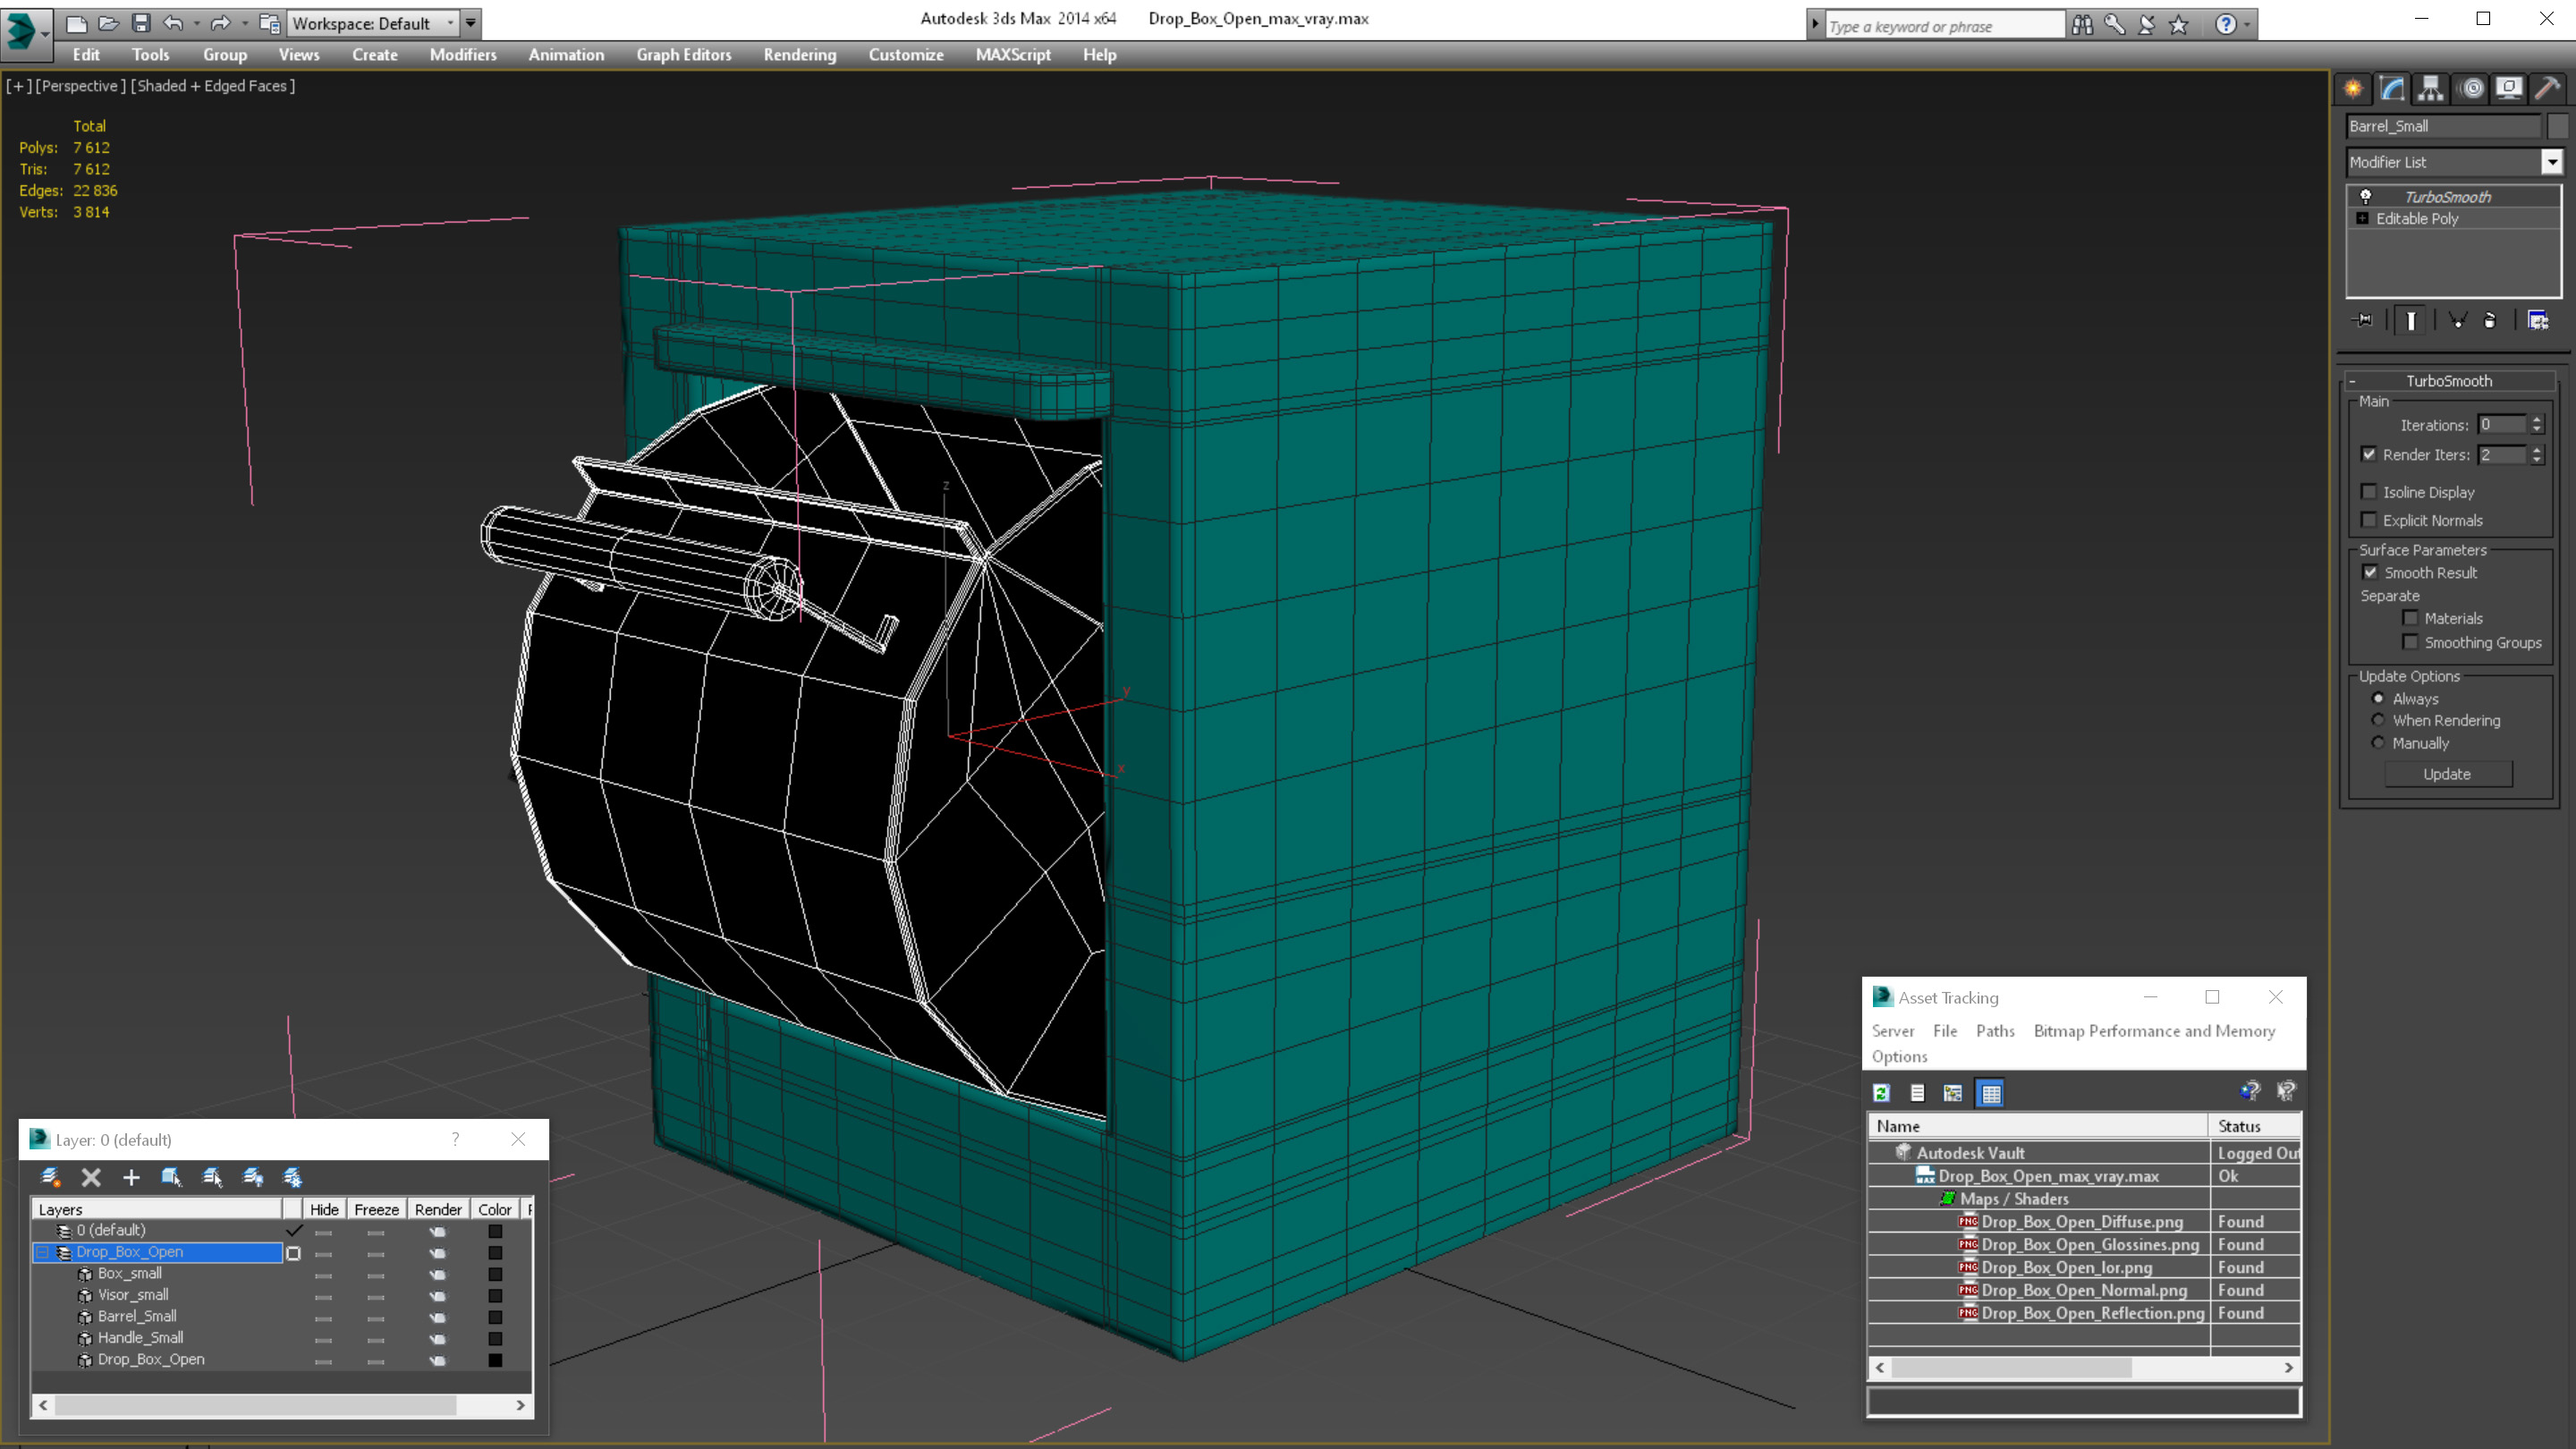Click the Hide column header in Layer dialog
This screenshot has width=2576, height=1449.
point(324,1209)
